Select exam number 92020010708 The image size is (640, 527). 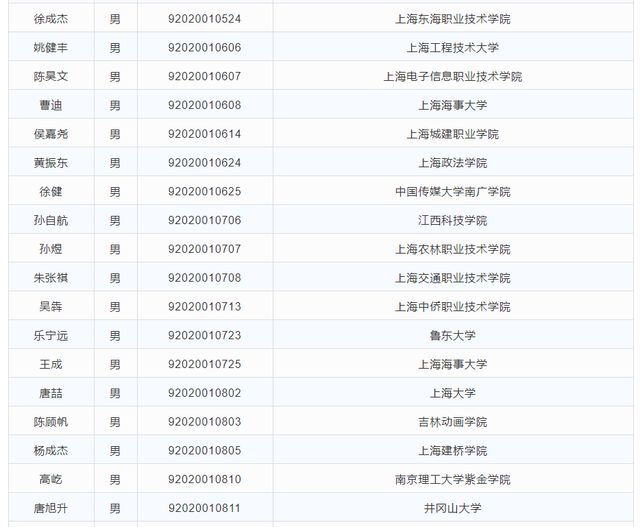(204, 278)
